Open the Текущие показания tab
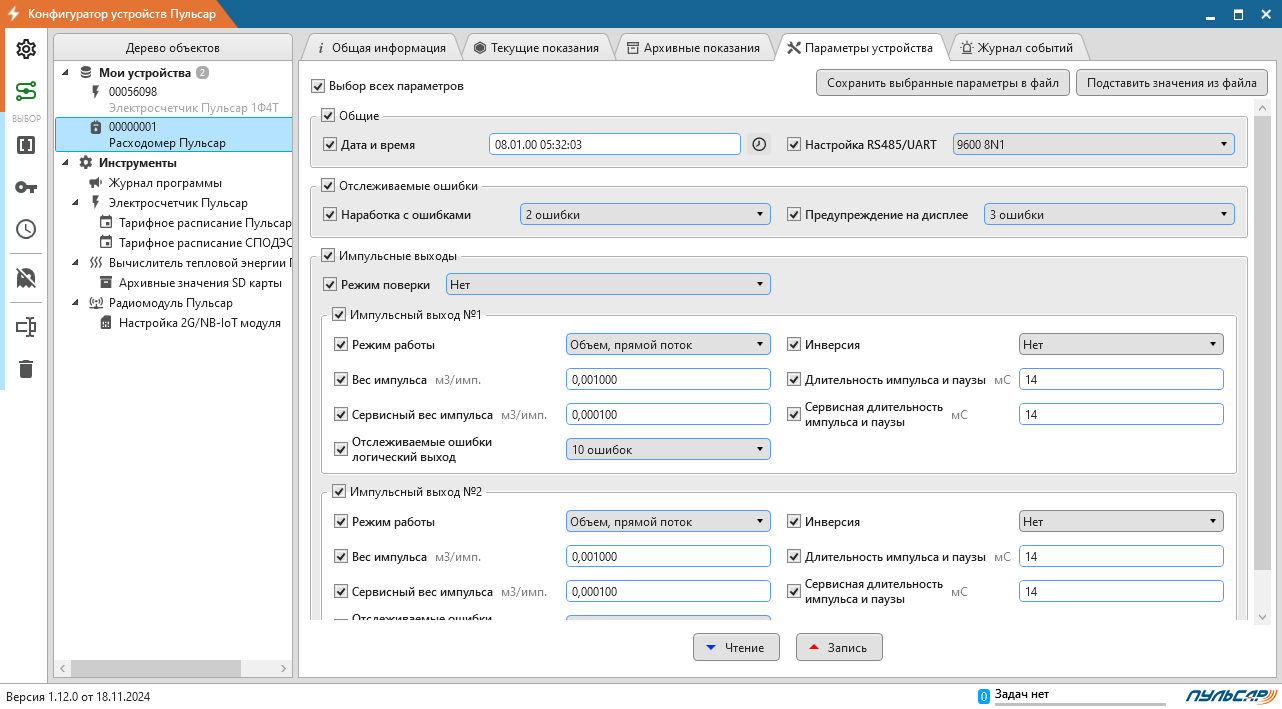This screenshot has width=1282, height=709. pos(536,47)
